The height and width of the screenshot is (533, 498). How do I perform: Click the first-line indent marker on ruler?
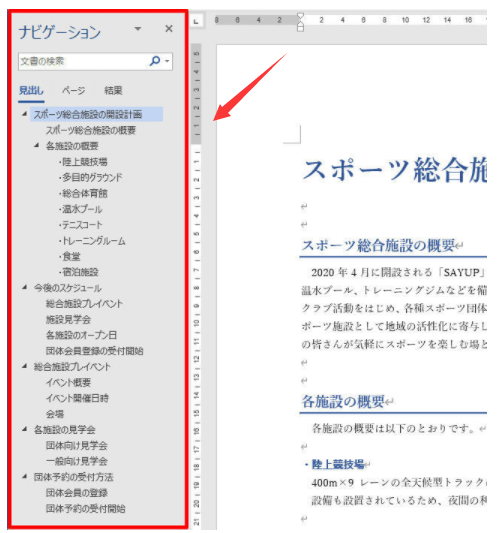[x=300, y=16]
